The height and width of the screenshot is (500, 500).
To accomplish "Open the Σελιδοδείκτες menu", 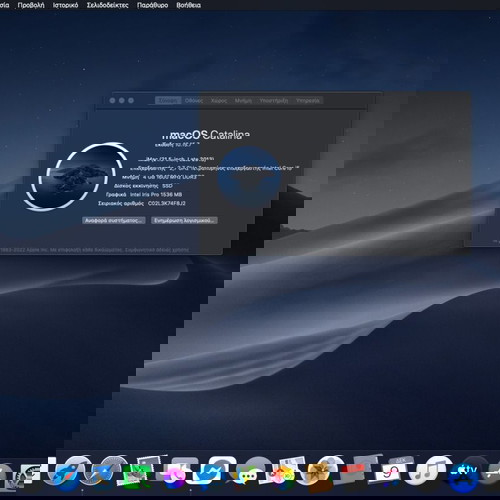I will pos(107,5).
